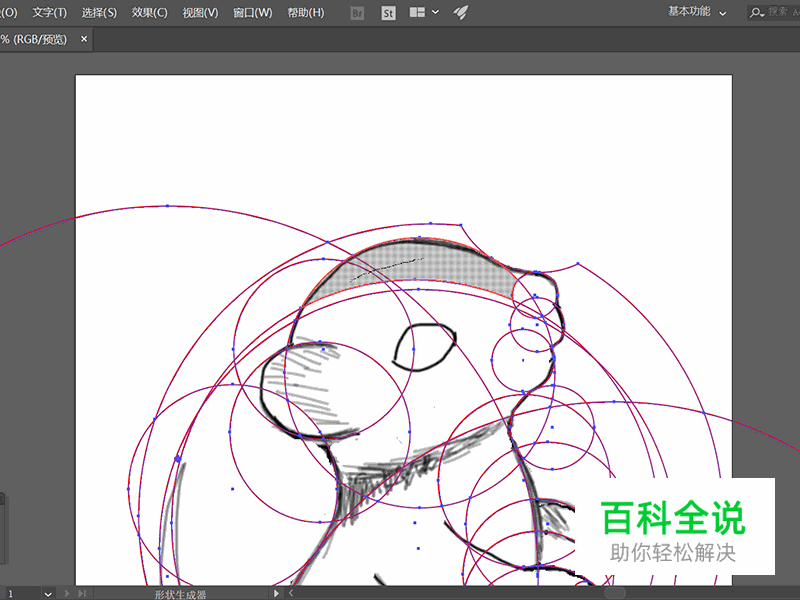Click the 形状生成器 status bar indicator

(180, 593)
